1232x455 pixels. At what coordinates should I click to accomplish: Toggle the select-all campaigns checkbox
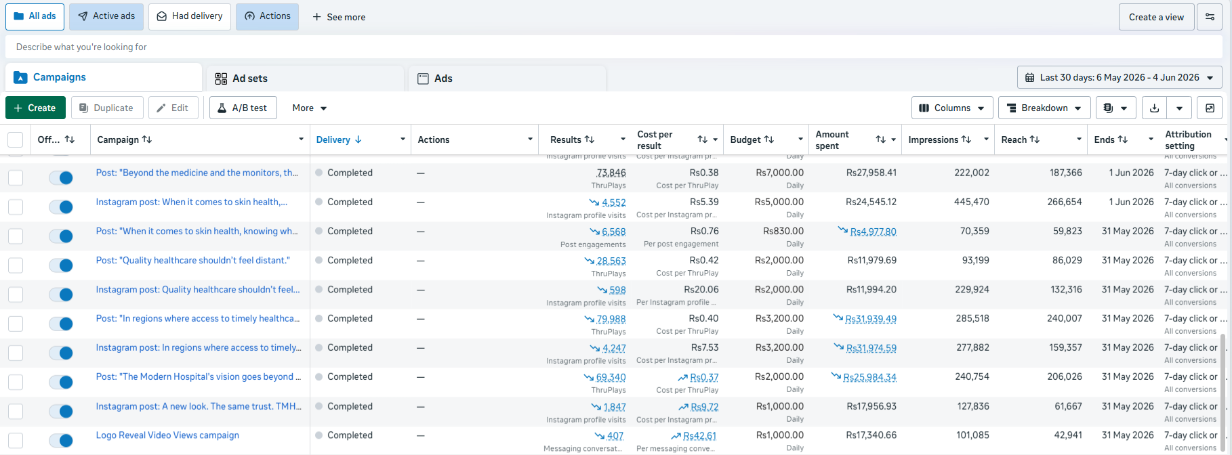pos(15,140)
